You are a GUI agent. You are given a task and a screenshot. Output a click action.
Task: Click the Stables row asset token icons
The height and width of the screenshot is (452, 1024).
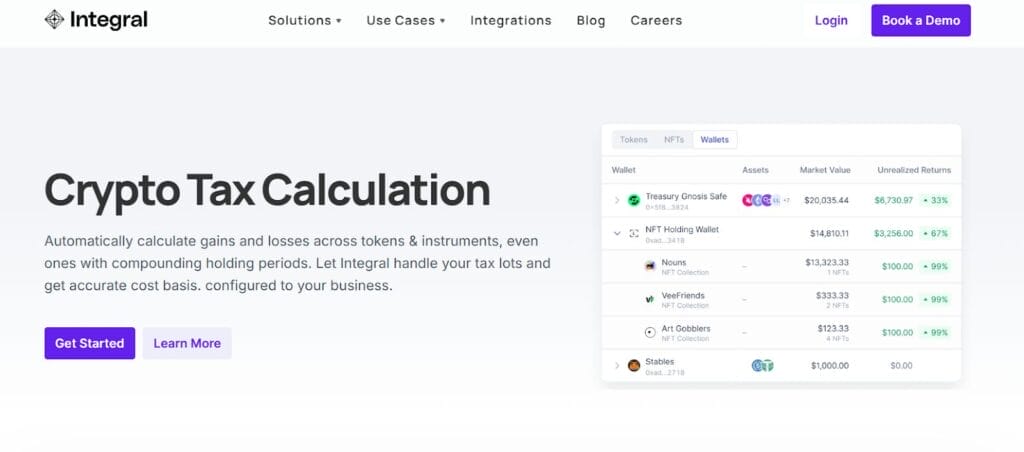(x=763, y=365)
